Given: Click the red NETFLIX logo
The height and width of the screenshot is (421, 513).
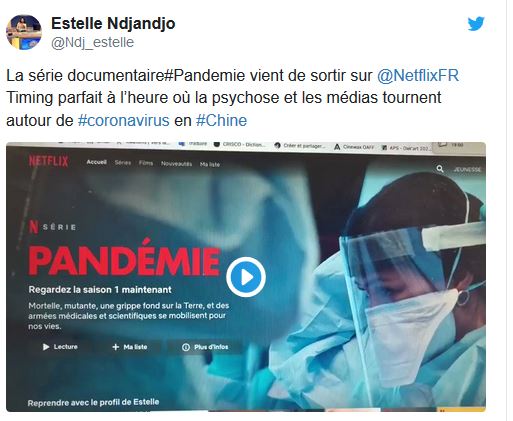Looking at the screenshot, I should (48, 161).
